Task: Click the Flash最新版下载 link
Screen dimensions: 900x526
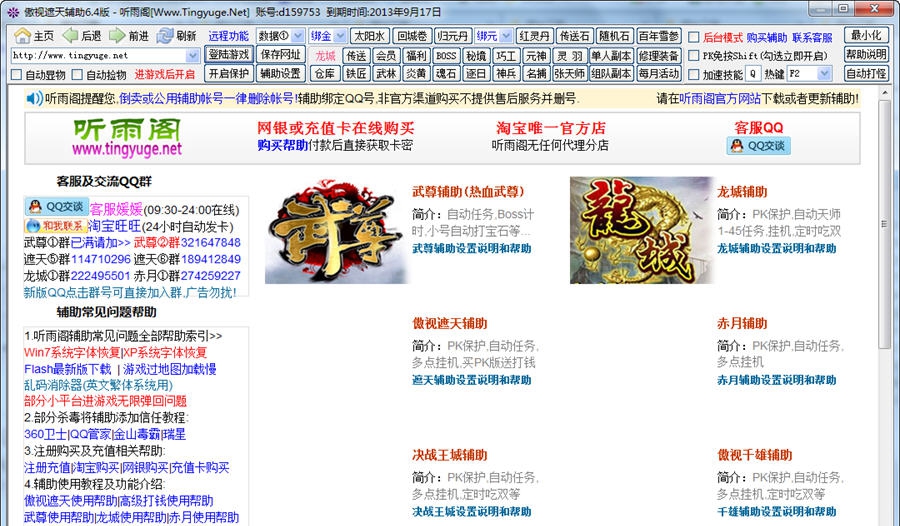Action: pos(68,369)
